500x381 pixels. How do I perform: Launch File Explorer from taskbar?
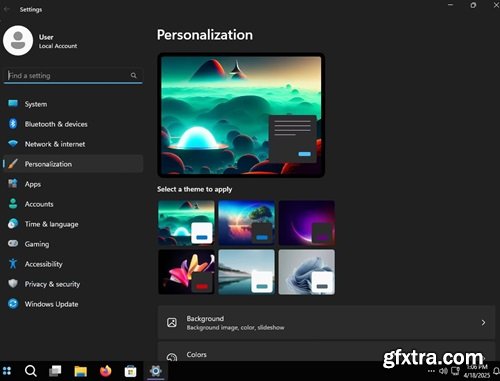click(80, 371)
